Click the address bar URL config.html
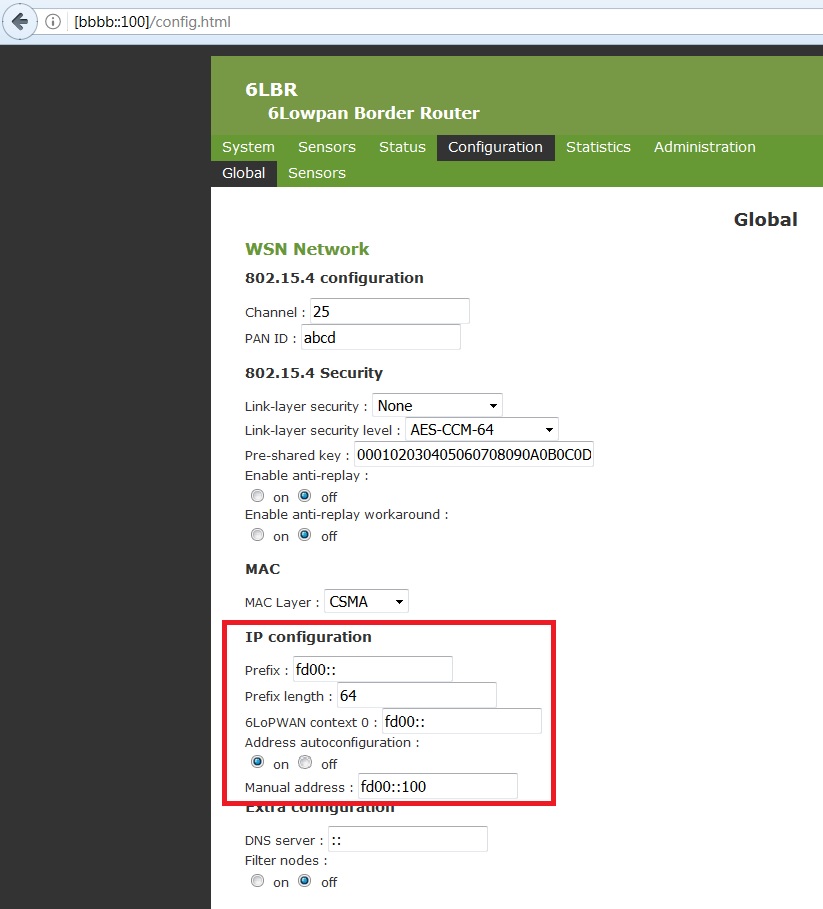Screen dimensions: 823x909 (x=152, y=22)
